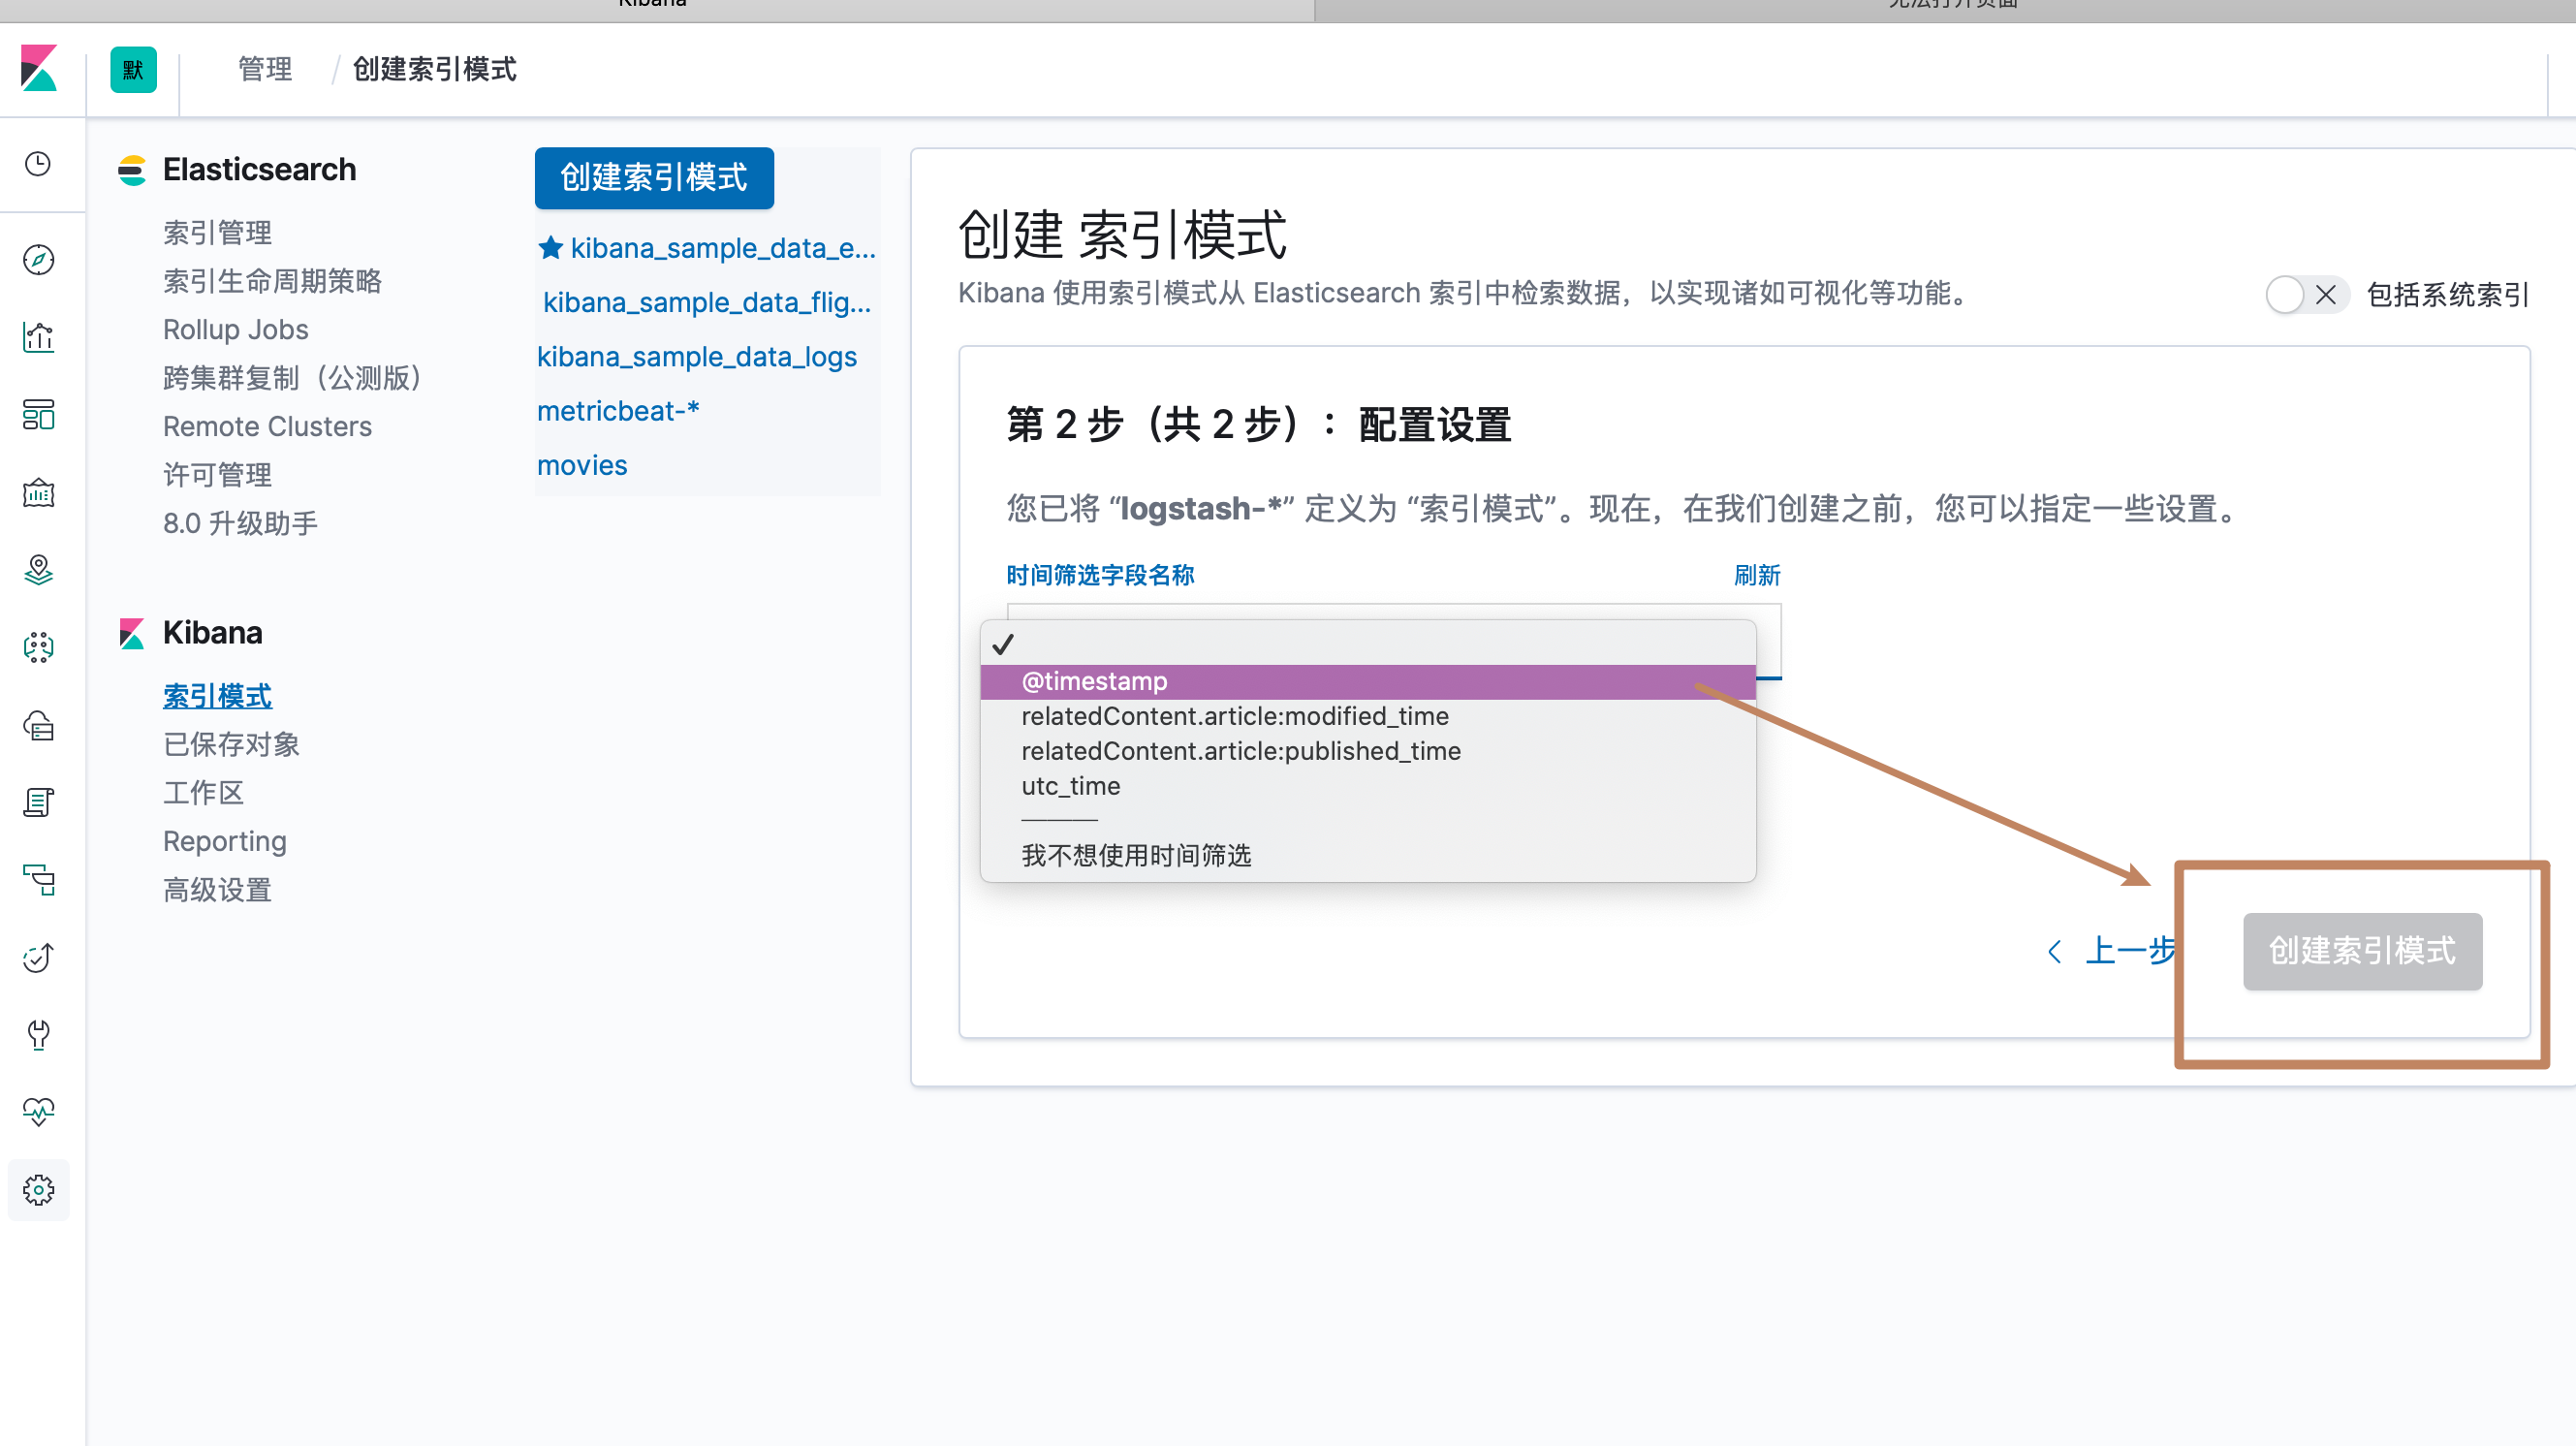Click the blue 创建索引模式 button

click(x=653, y=178)
